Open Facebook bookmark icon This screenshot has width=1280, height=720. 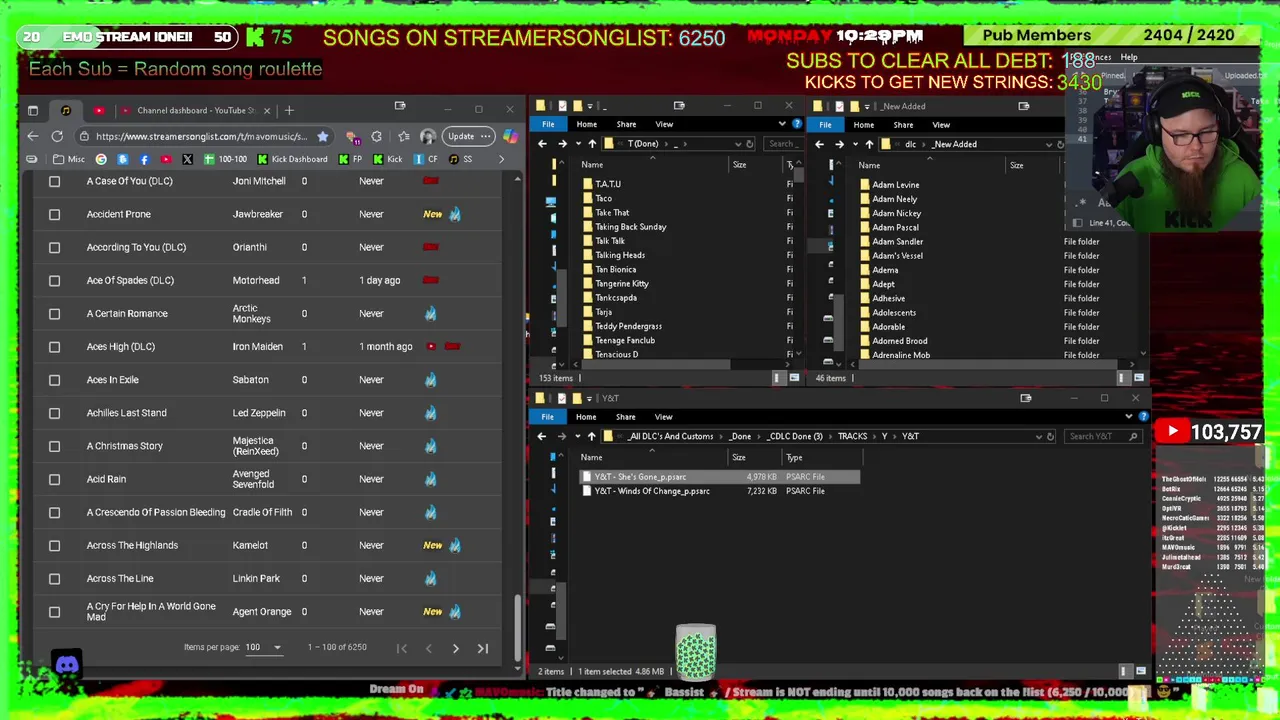[x=144, y=159]
